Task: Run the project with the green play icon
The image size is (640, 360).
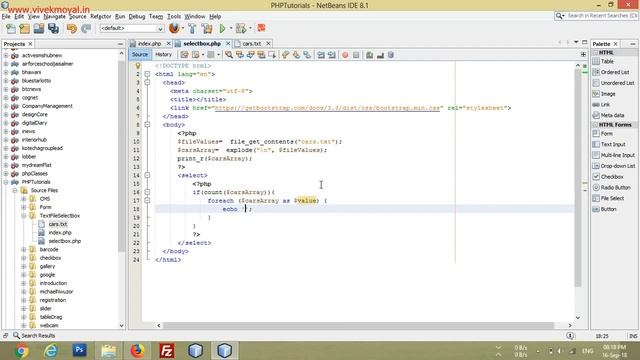Action: point(222,28)
